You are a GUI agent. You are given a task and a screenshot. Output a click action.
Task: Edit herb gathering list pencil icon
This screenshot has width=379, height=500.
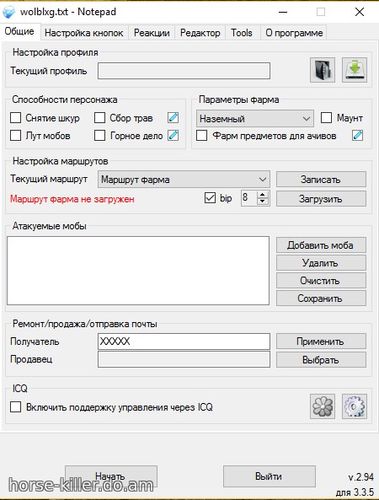click(x=173, y=118)
